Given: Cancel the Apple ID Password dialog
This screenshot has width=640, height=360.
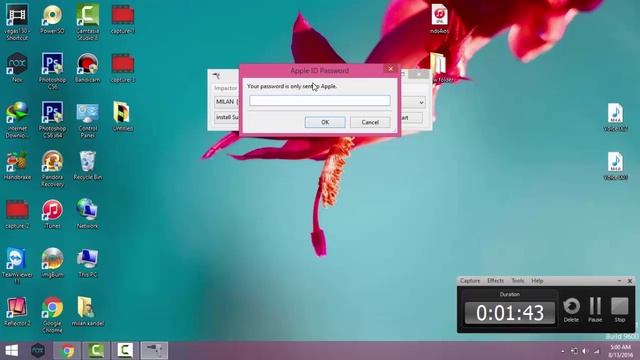Looking at the screenshot, I should (x=370, y=122).
